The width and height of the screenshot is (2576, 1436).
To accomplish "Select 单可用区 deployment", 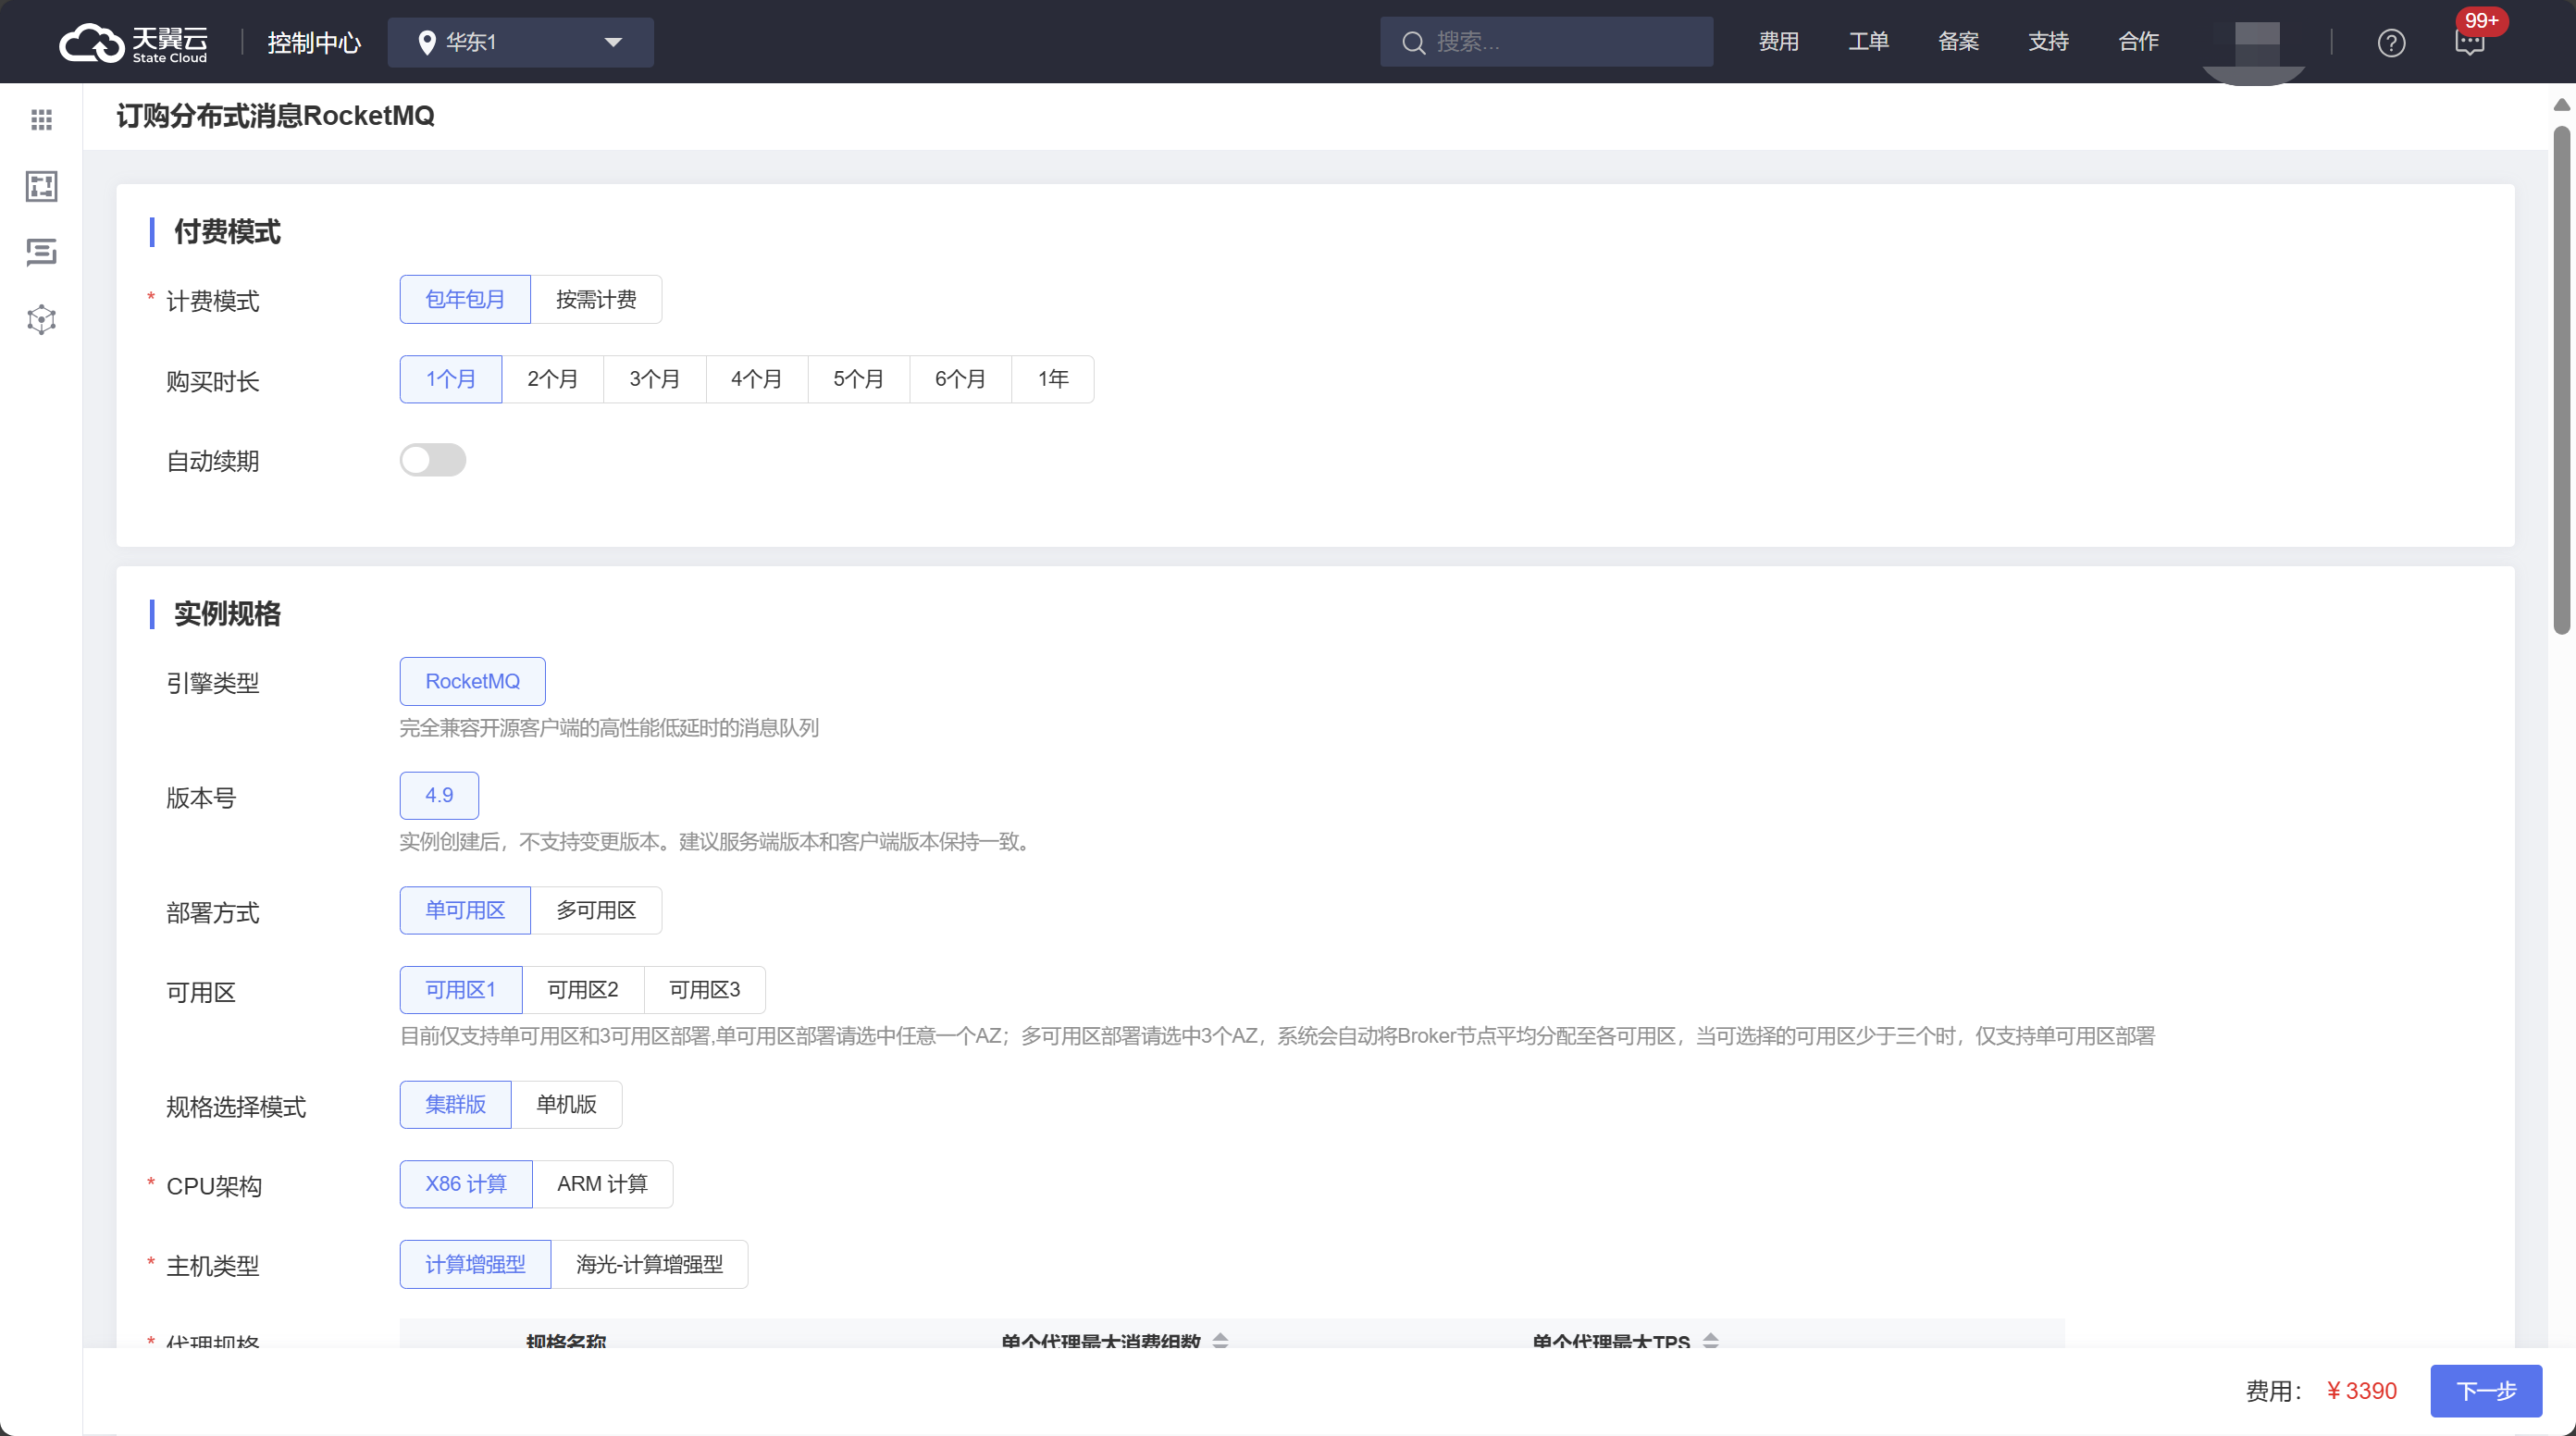I will pyautogui.click(x=465, y=910).
